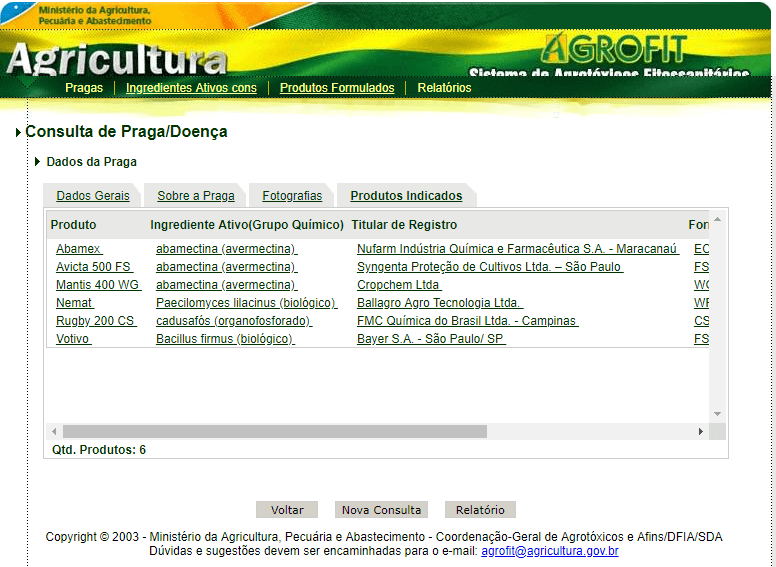Collapse the Dados da Praga section
776x567 pixels.
(38, 162)
